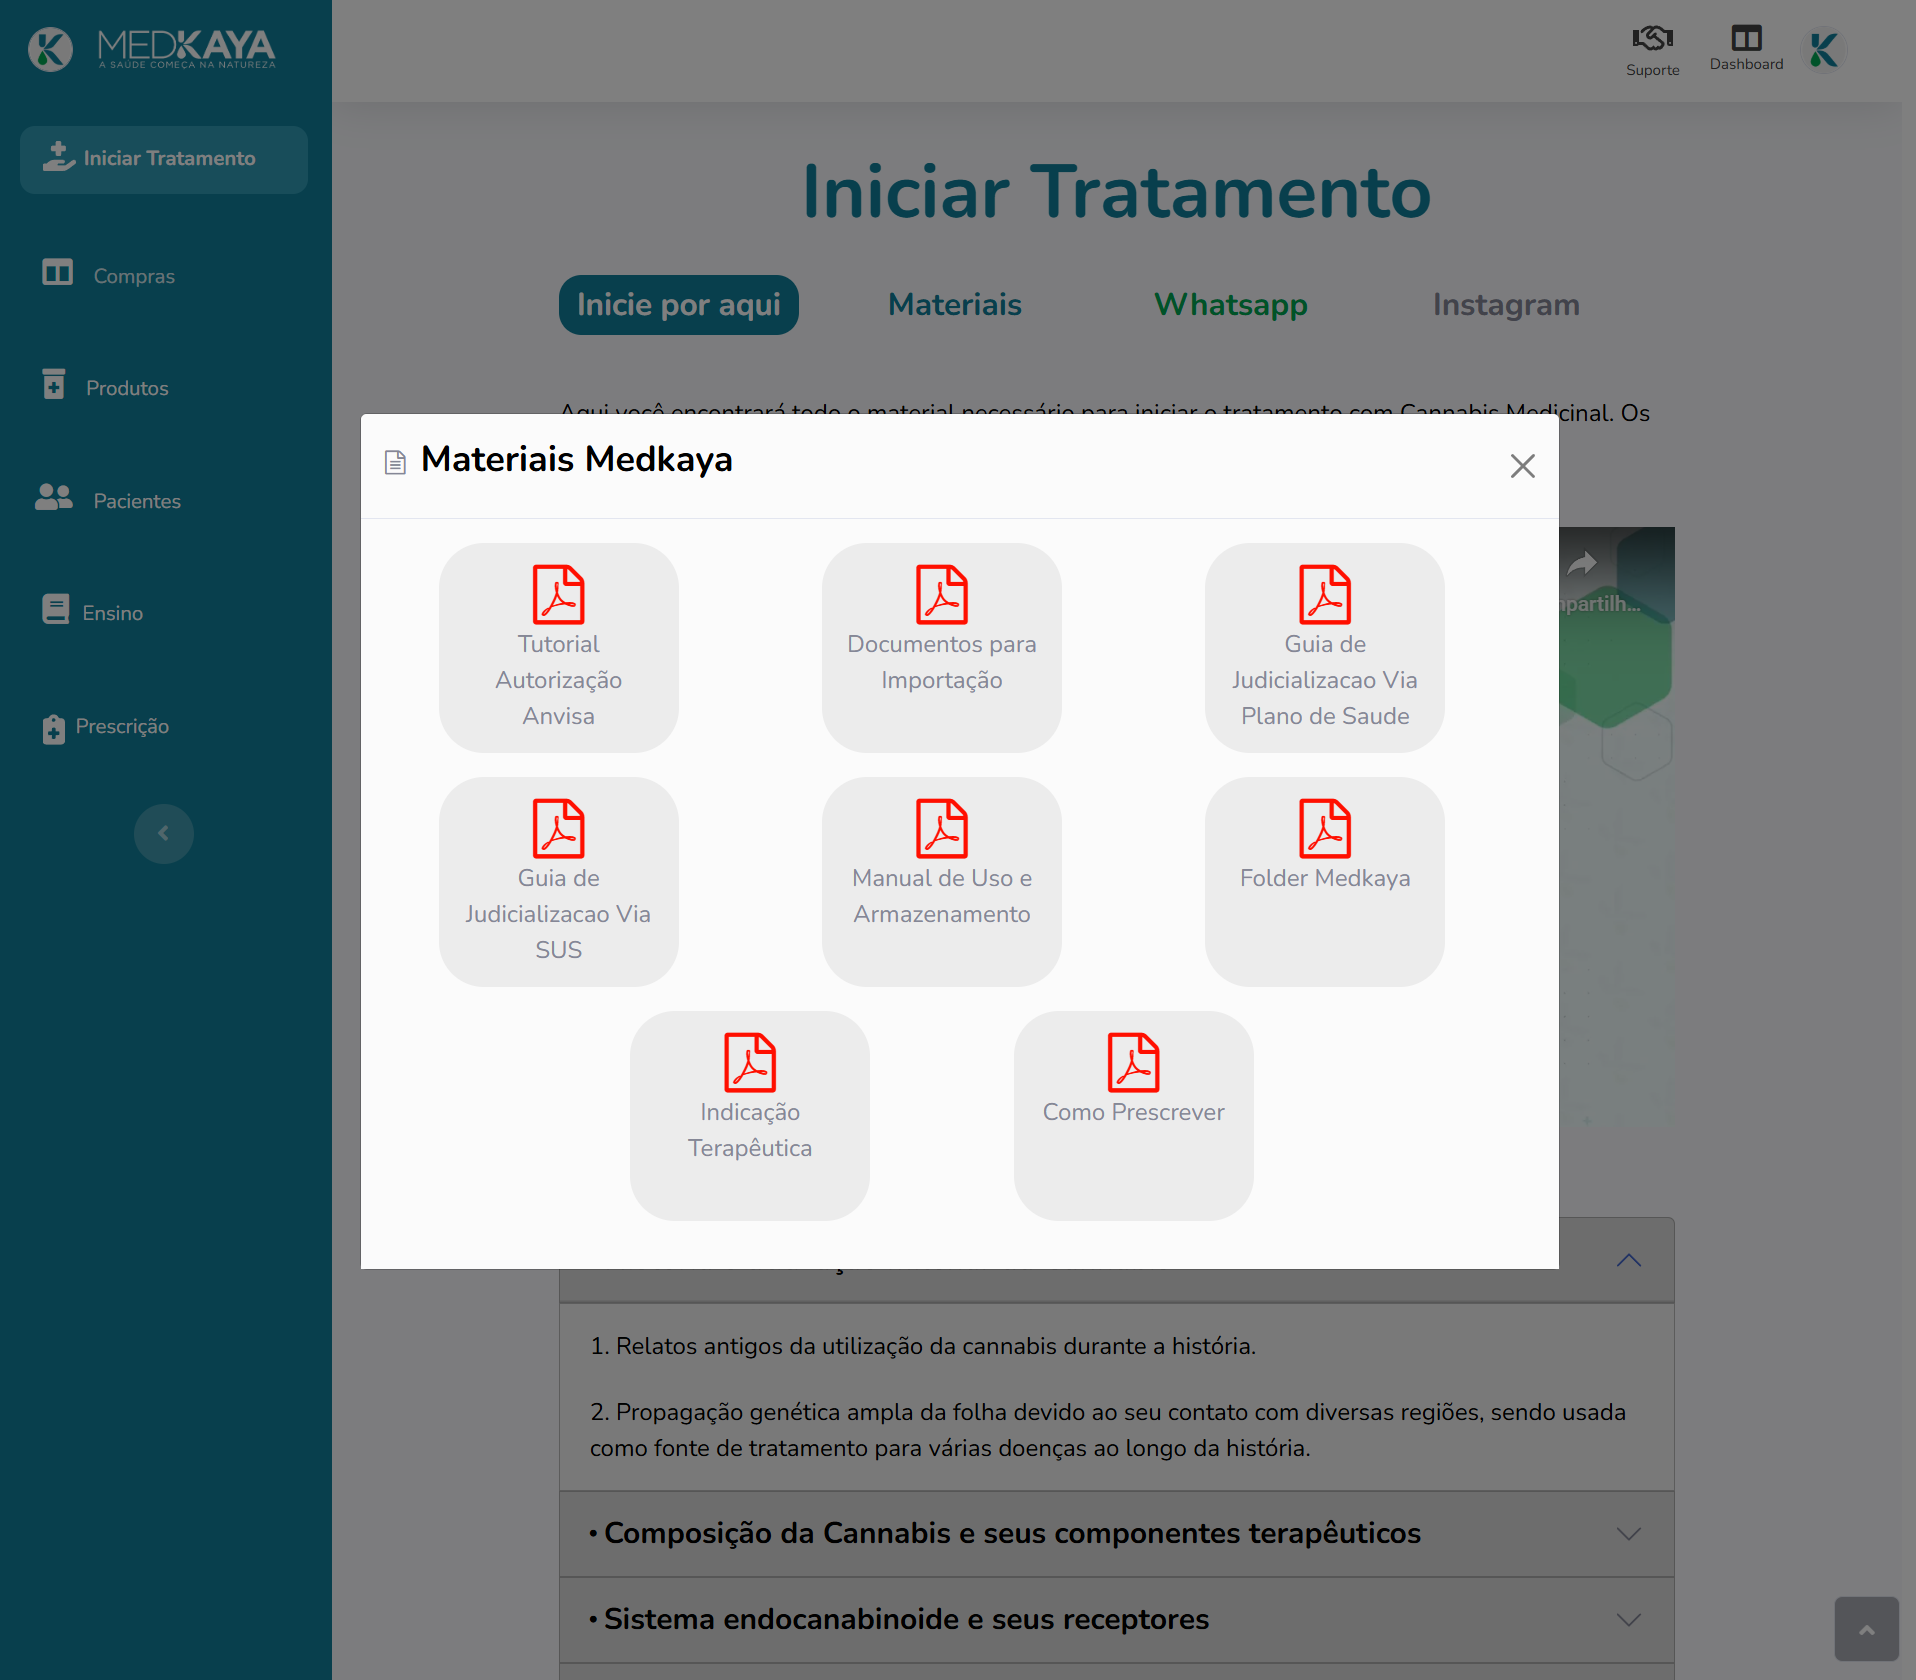Click the Prescrição clipboard icon
Image resolution: width=1916 pixels, height=1680 pixels.
point(54,729)
